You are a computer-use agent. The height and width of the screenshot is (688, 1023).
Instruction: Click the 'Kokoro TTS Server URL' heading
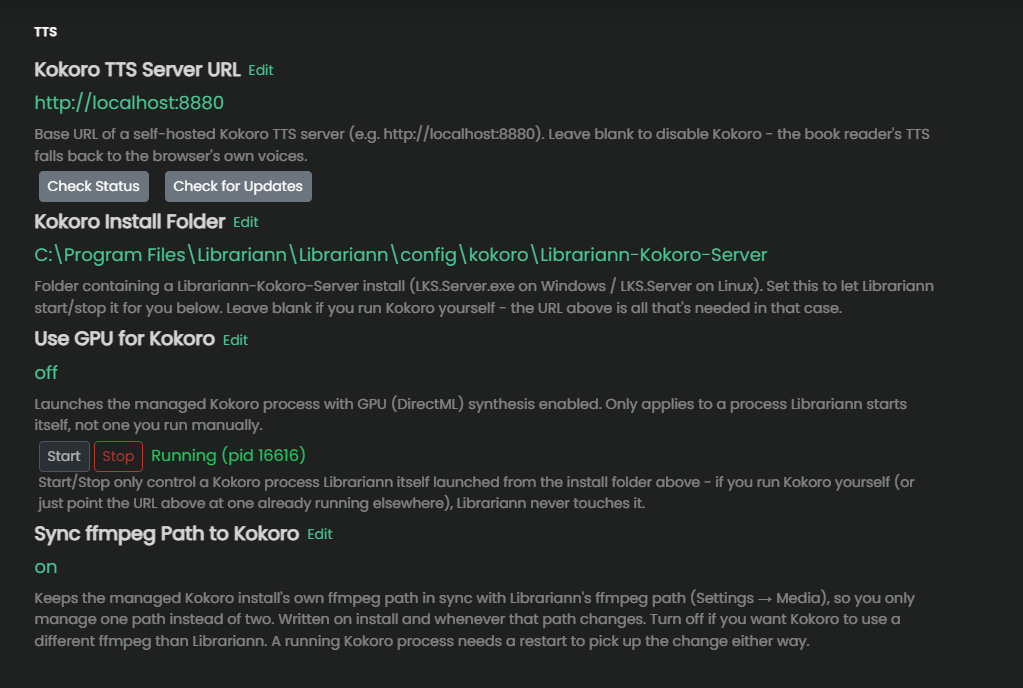[x=137, y=70]
